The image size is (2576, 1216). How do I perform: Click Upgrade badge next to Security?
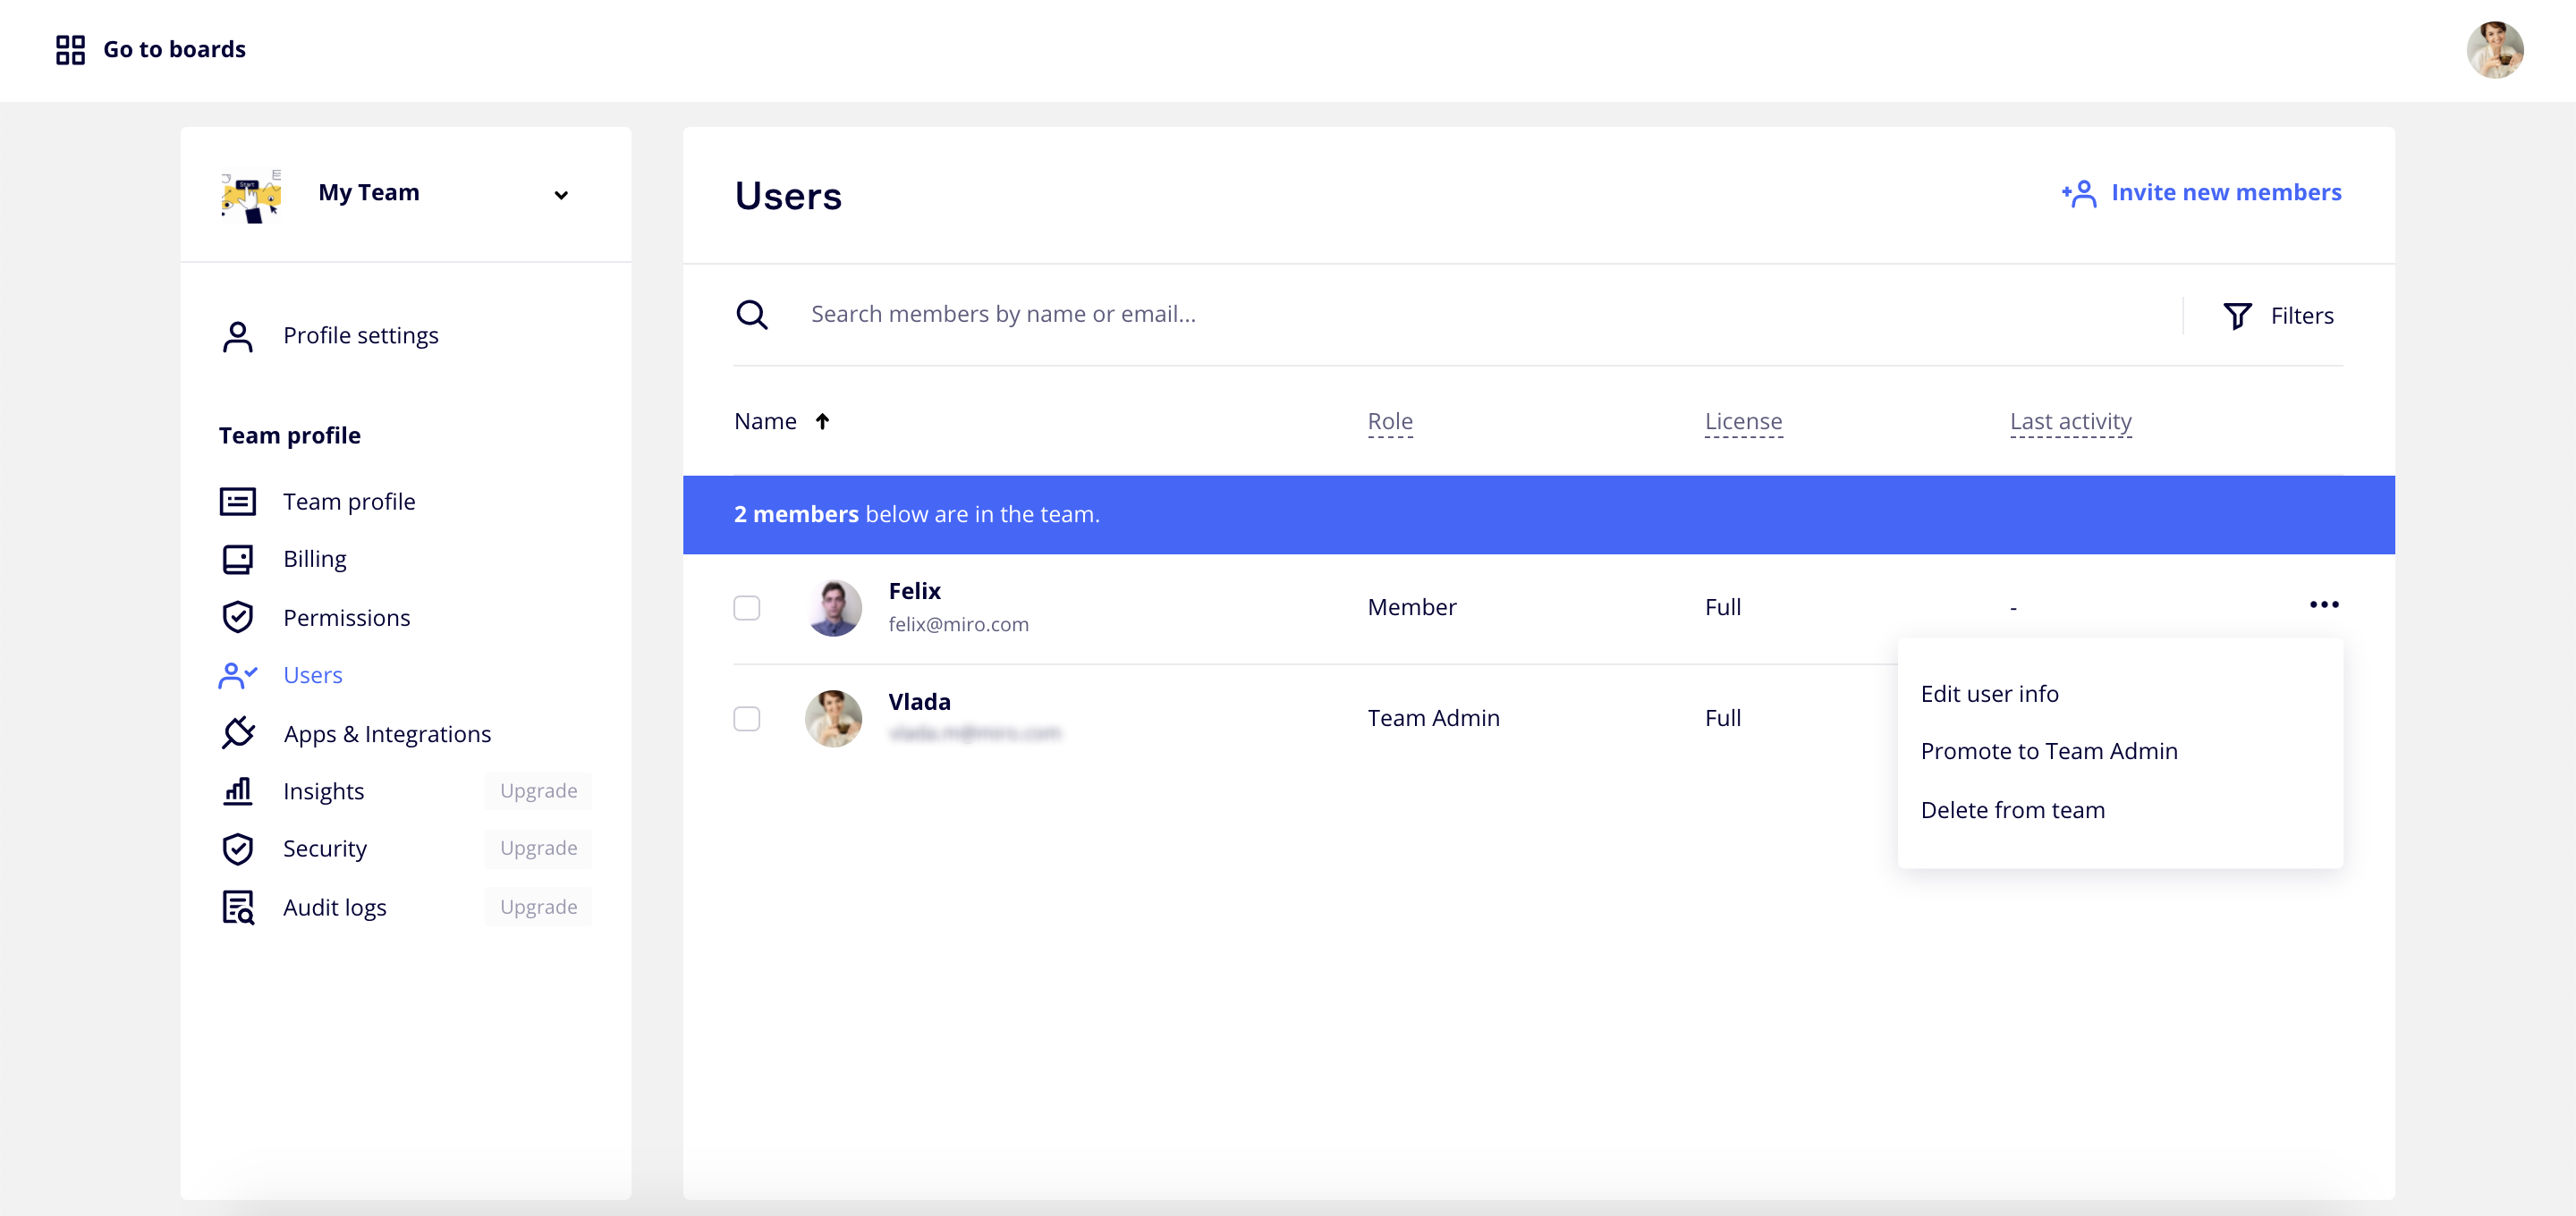coord(538,848)
